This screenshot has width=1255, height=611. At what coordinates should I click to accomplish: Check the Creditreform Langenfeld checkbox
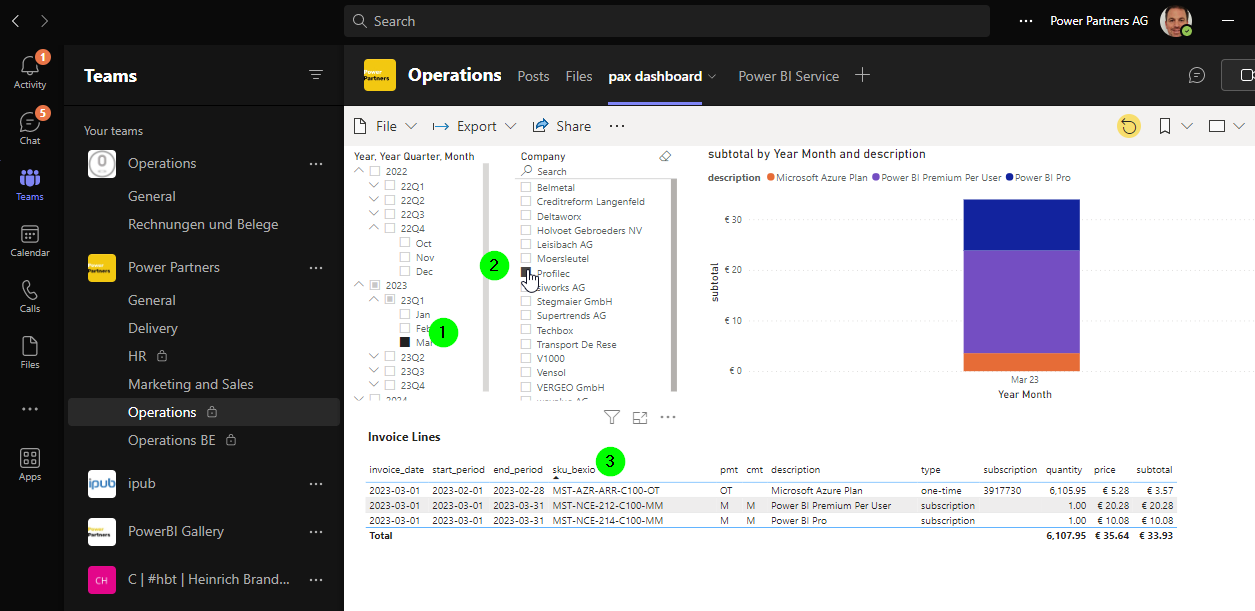(526, 201)
